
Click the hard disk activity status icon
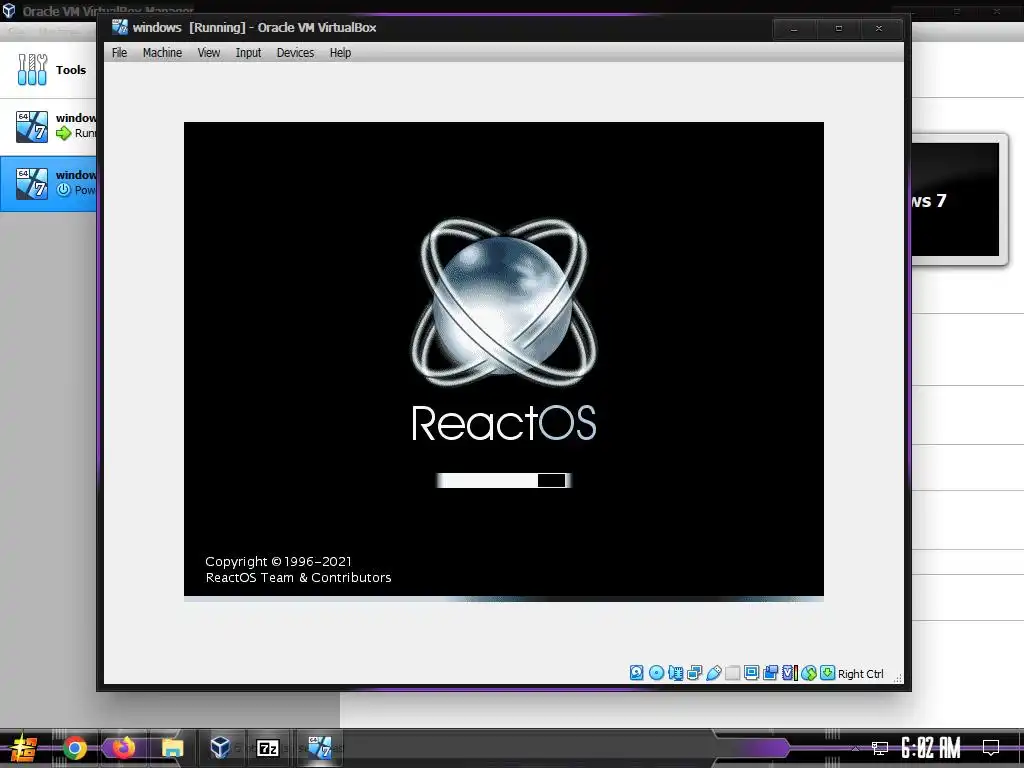[637, 673]
